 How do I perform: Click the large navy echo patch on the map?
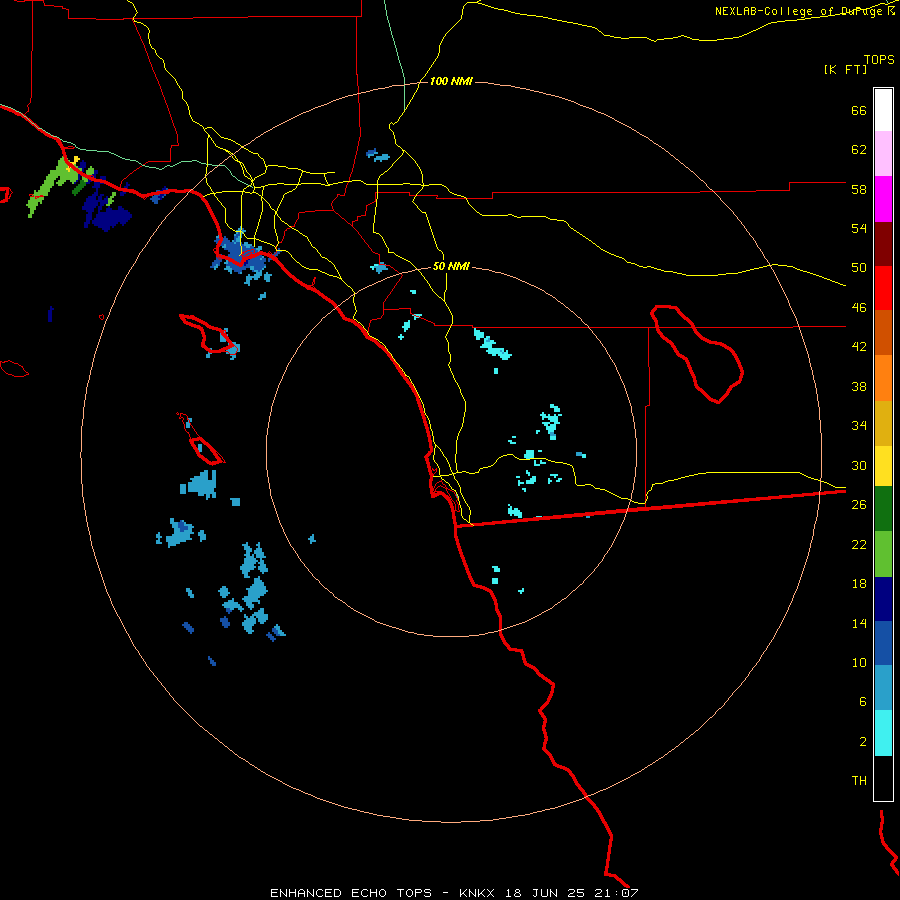pyautogui.click(x=107, y=217)
